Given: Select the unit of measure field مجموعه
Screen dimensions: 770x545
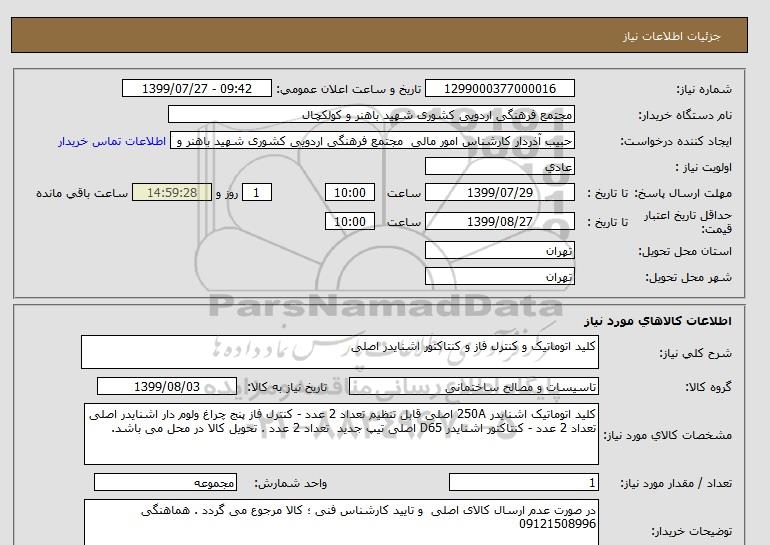Looking at the screenshot, I should tap(165, 482).
